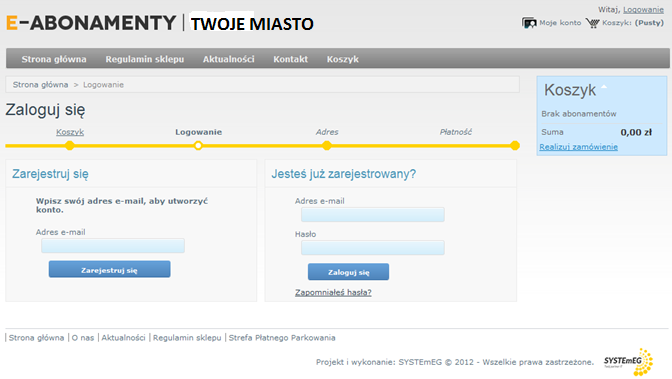Image resolution: width=672 pixels, height=379 pixels.
Task: Open Kontakt in navigation bar
Action: pos(291,59)
